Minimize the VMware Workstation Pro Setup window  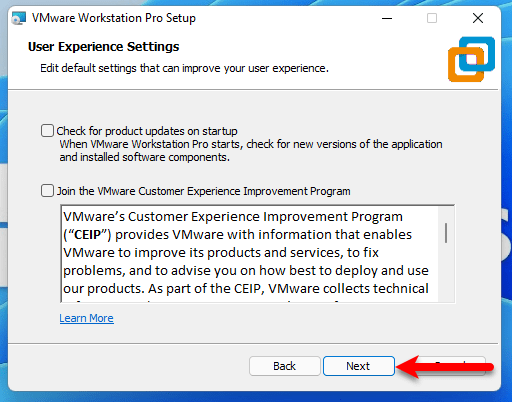click(387, 18)
